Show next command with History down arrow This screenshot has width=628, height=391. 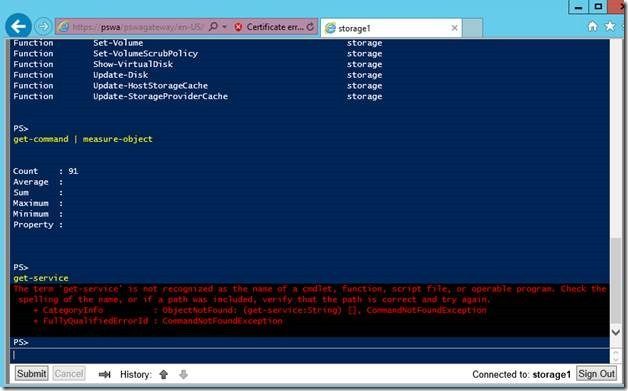[183, 374]
